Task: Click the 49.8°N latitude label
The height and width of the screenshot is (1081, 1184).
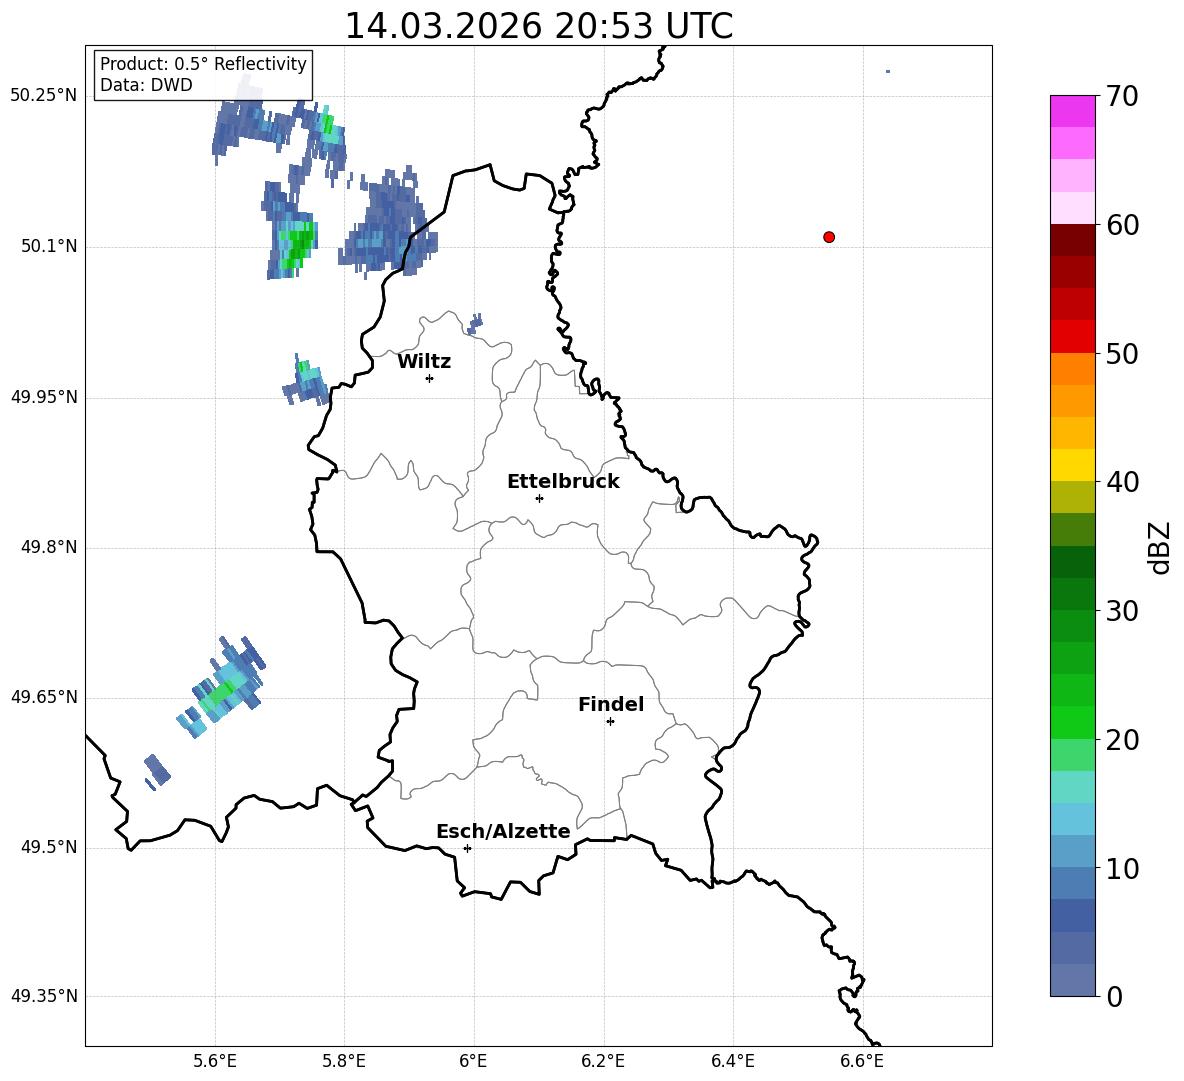Action: (x=49, y=547)
